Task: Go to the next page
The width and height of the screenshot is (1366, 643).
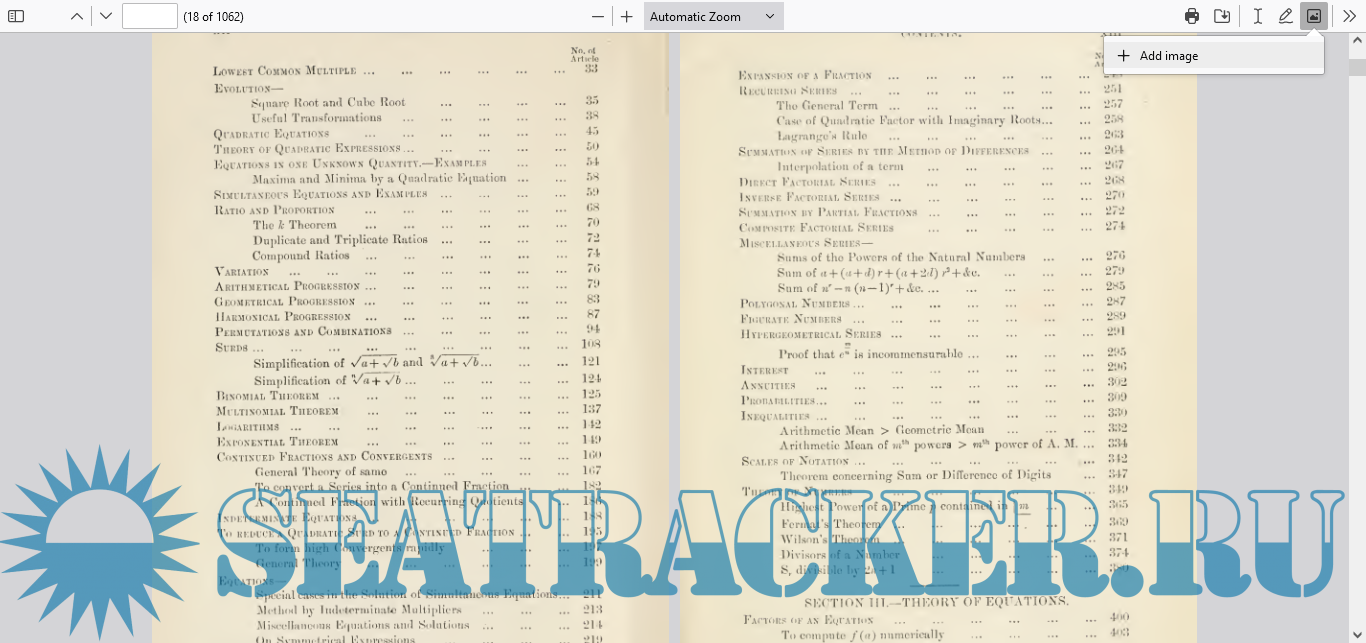Action: [106, 16]
